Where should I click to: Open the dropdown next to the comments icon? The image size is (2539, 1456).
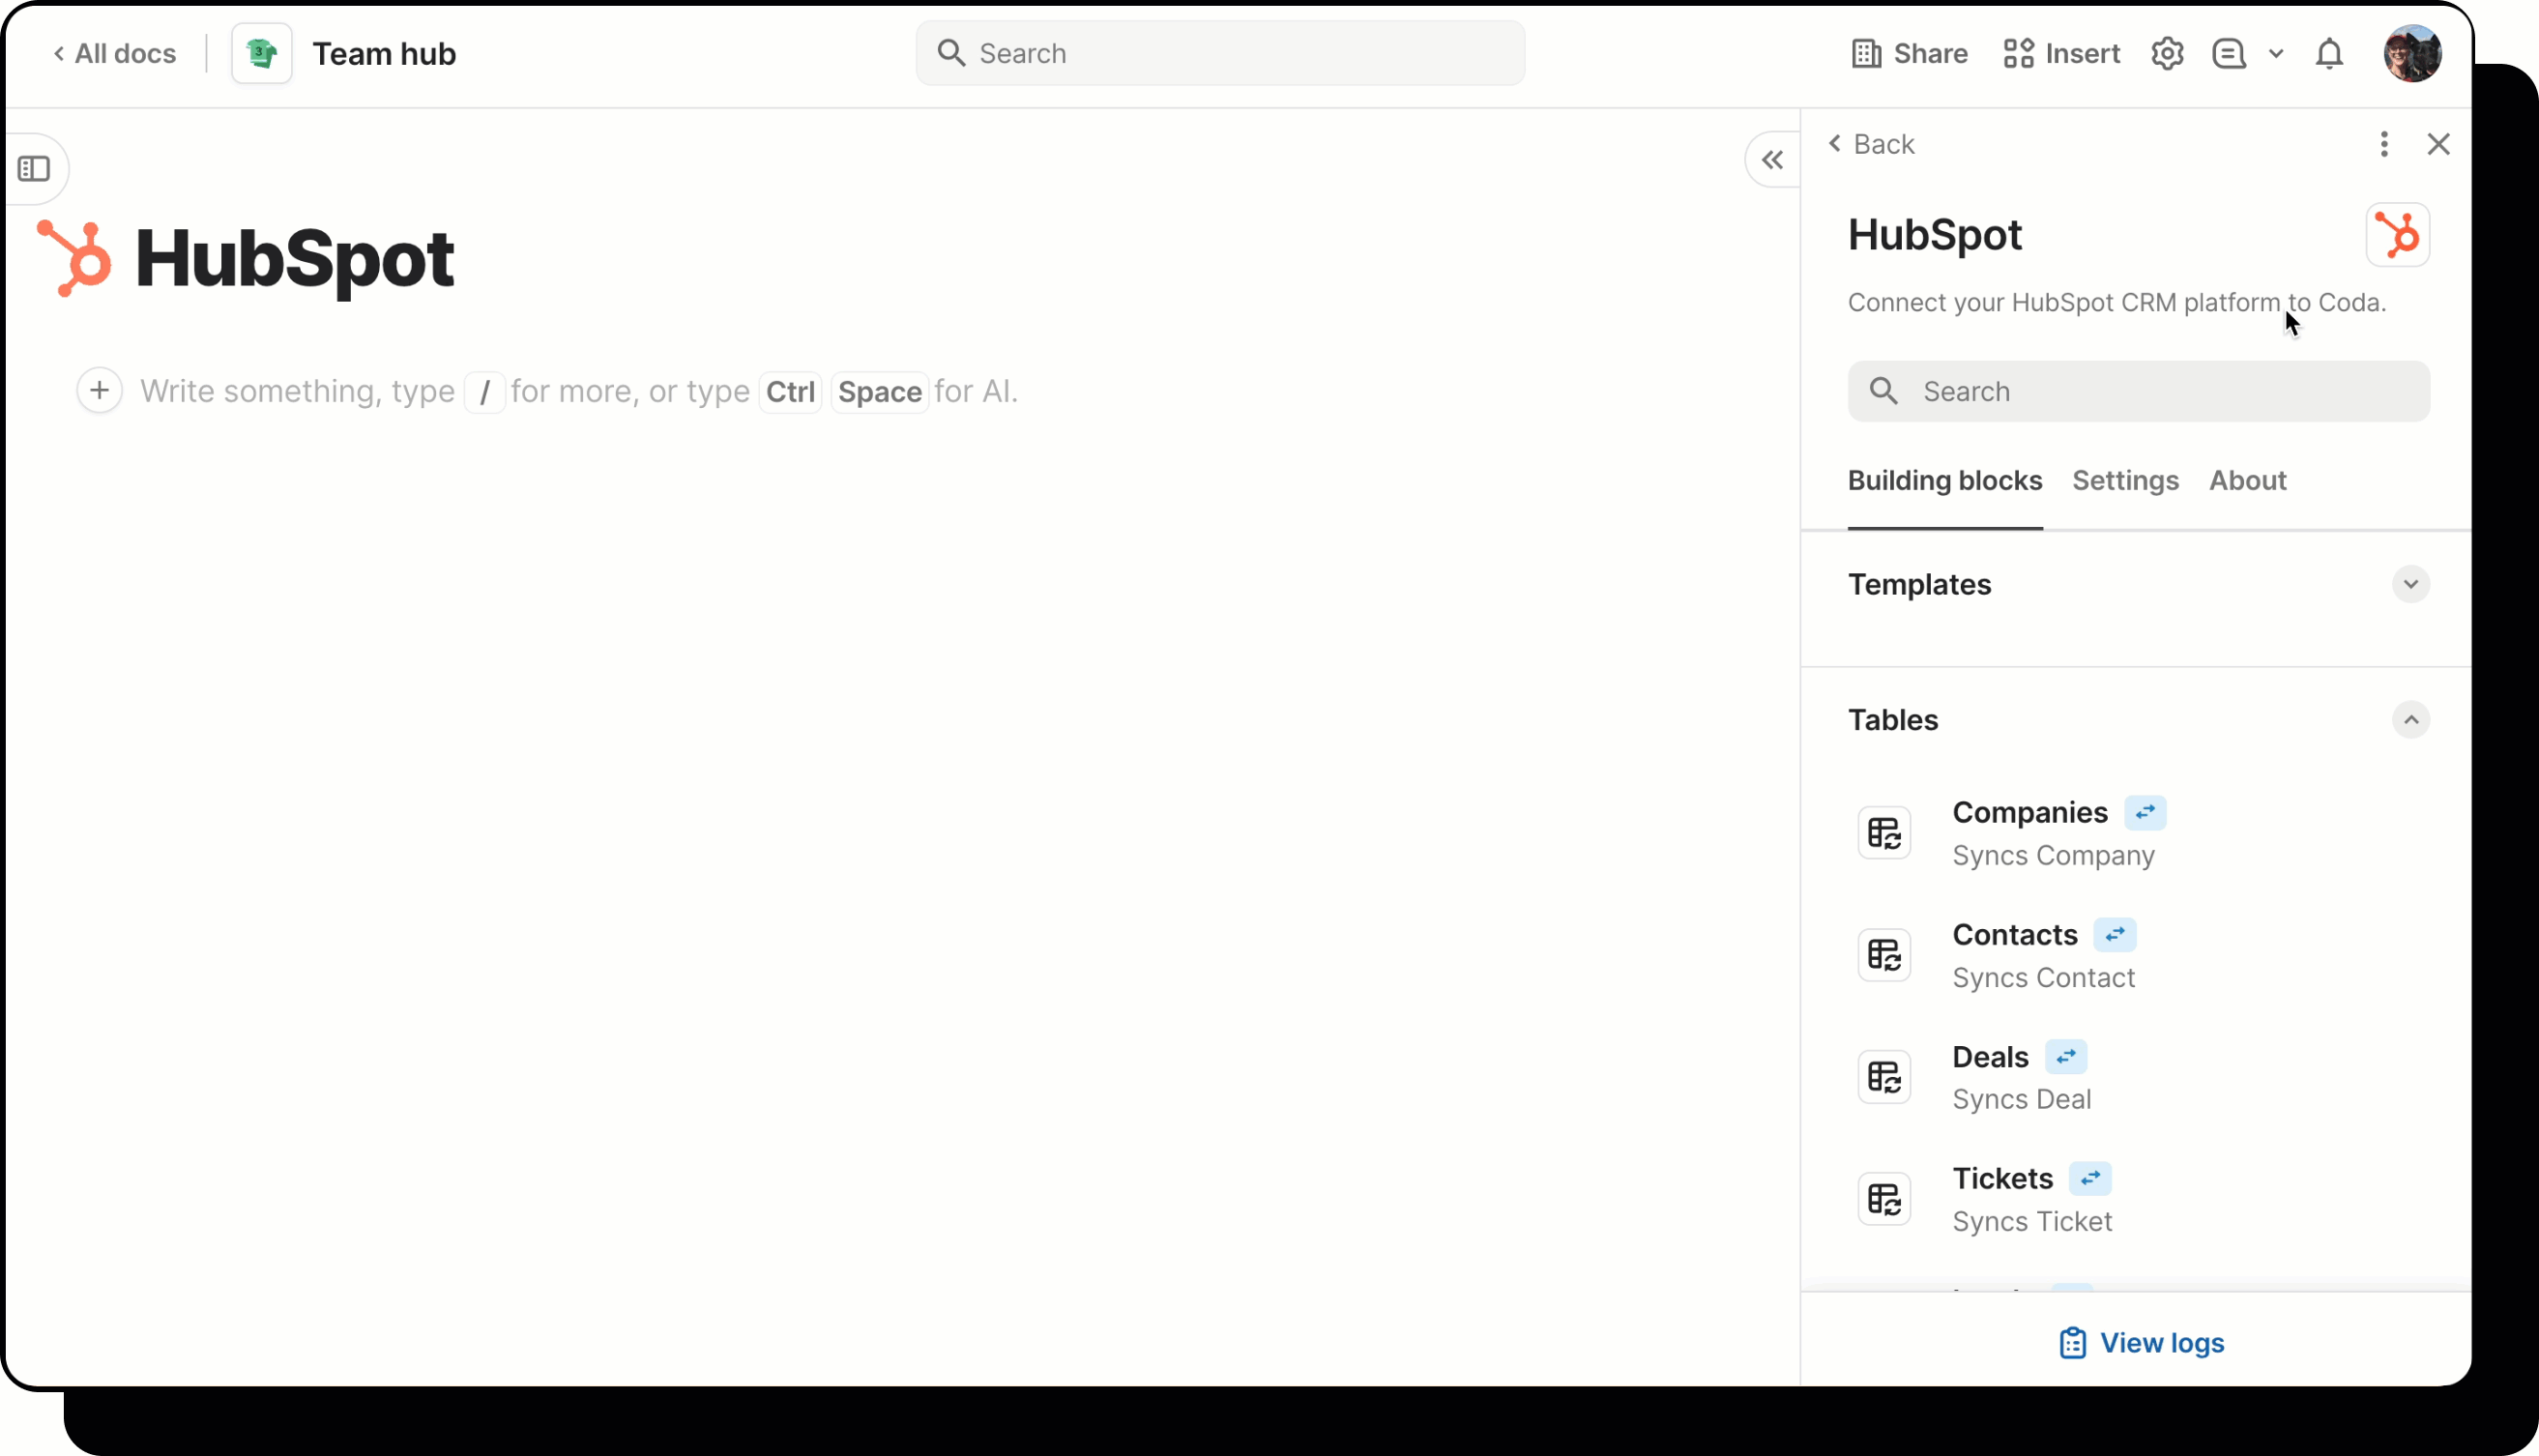pyautogui.click(x=2277, y=53)
